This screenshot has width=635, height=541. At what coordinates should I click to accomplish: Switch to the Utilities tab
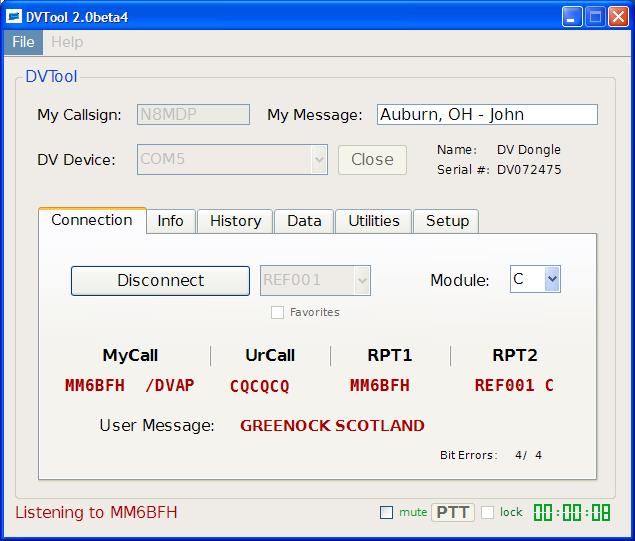[x=374, y=222]
